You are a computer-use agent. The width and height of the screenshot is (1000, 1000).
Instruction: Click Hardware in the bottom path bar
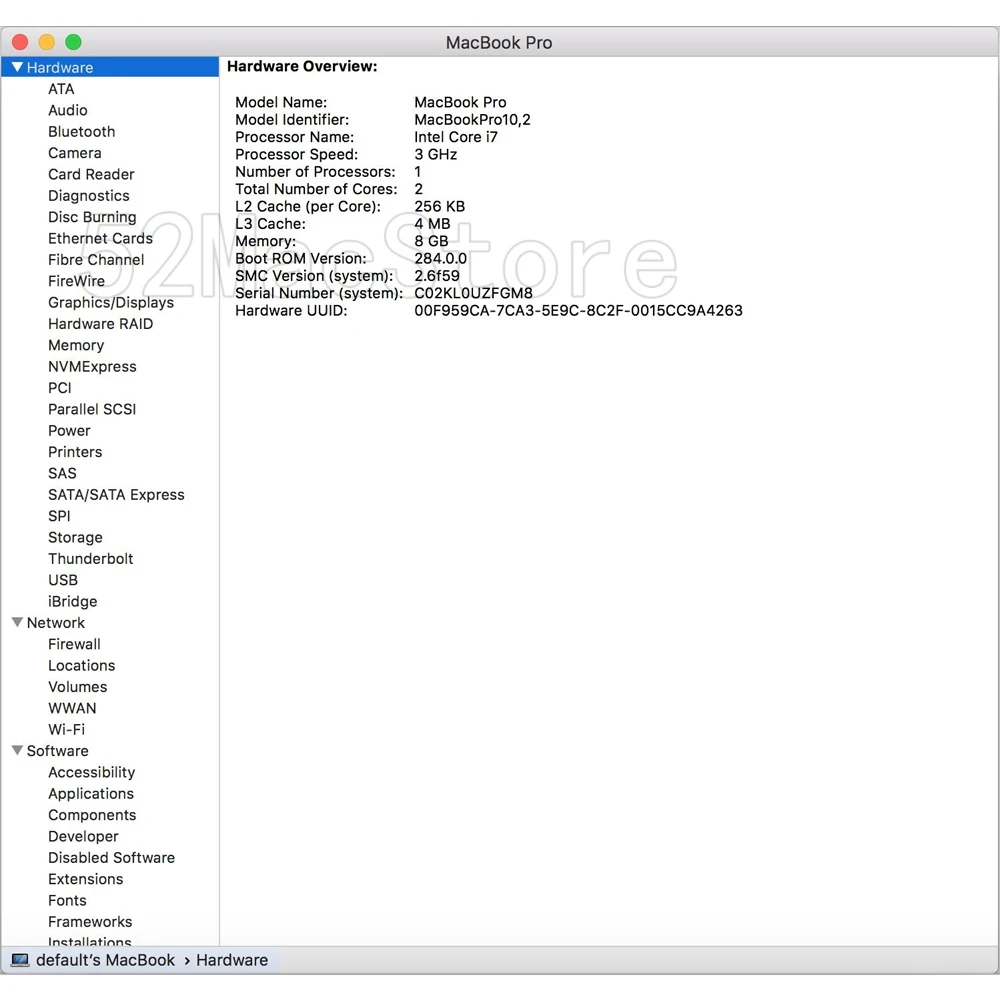pos(232,960)
